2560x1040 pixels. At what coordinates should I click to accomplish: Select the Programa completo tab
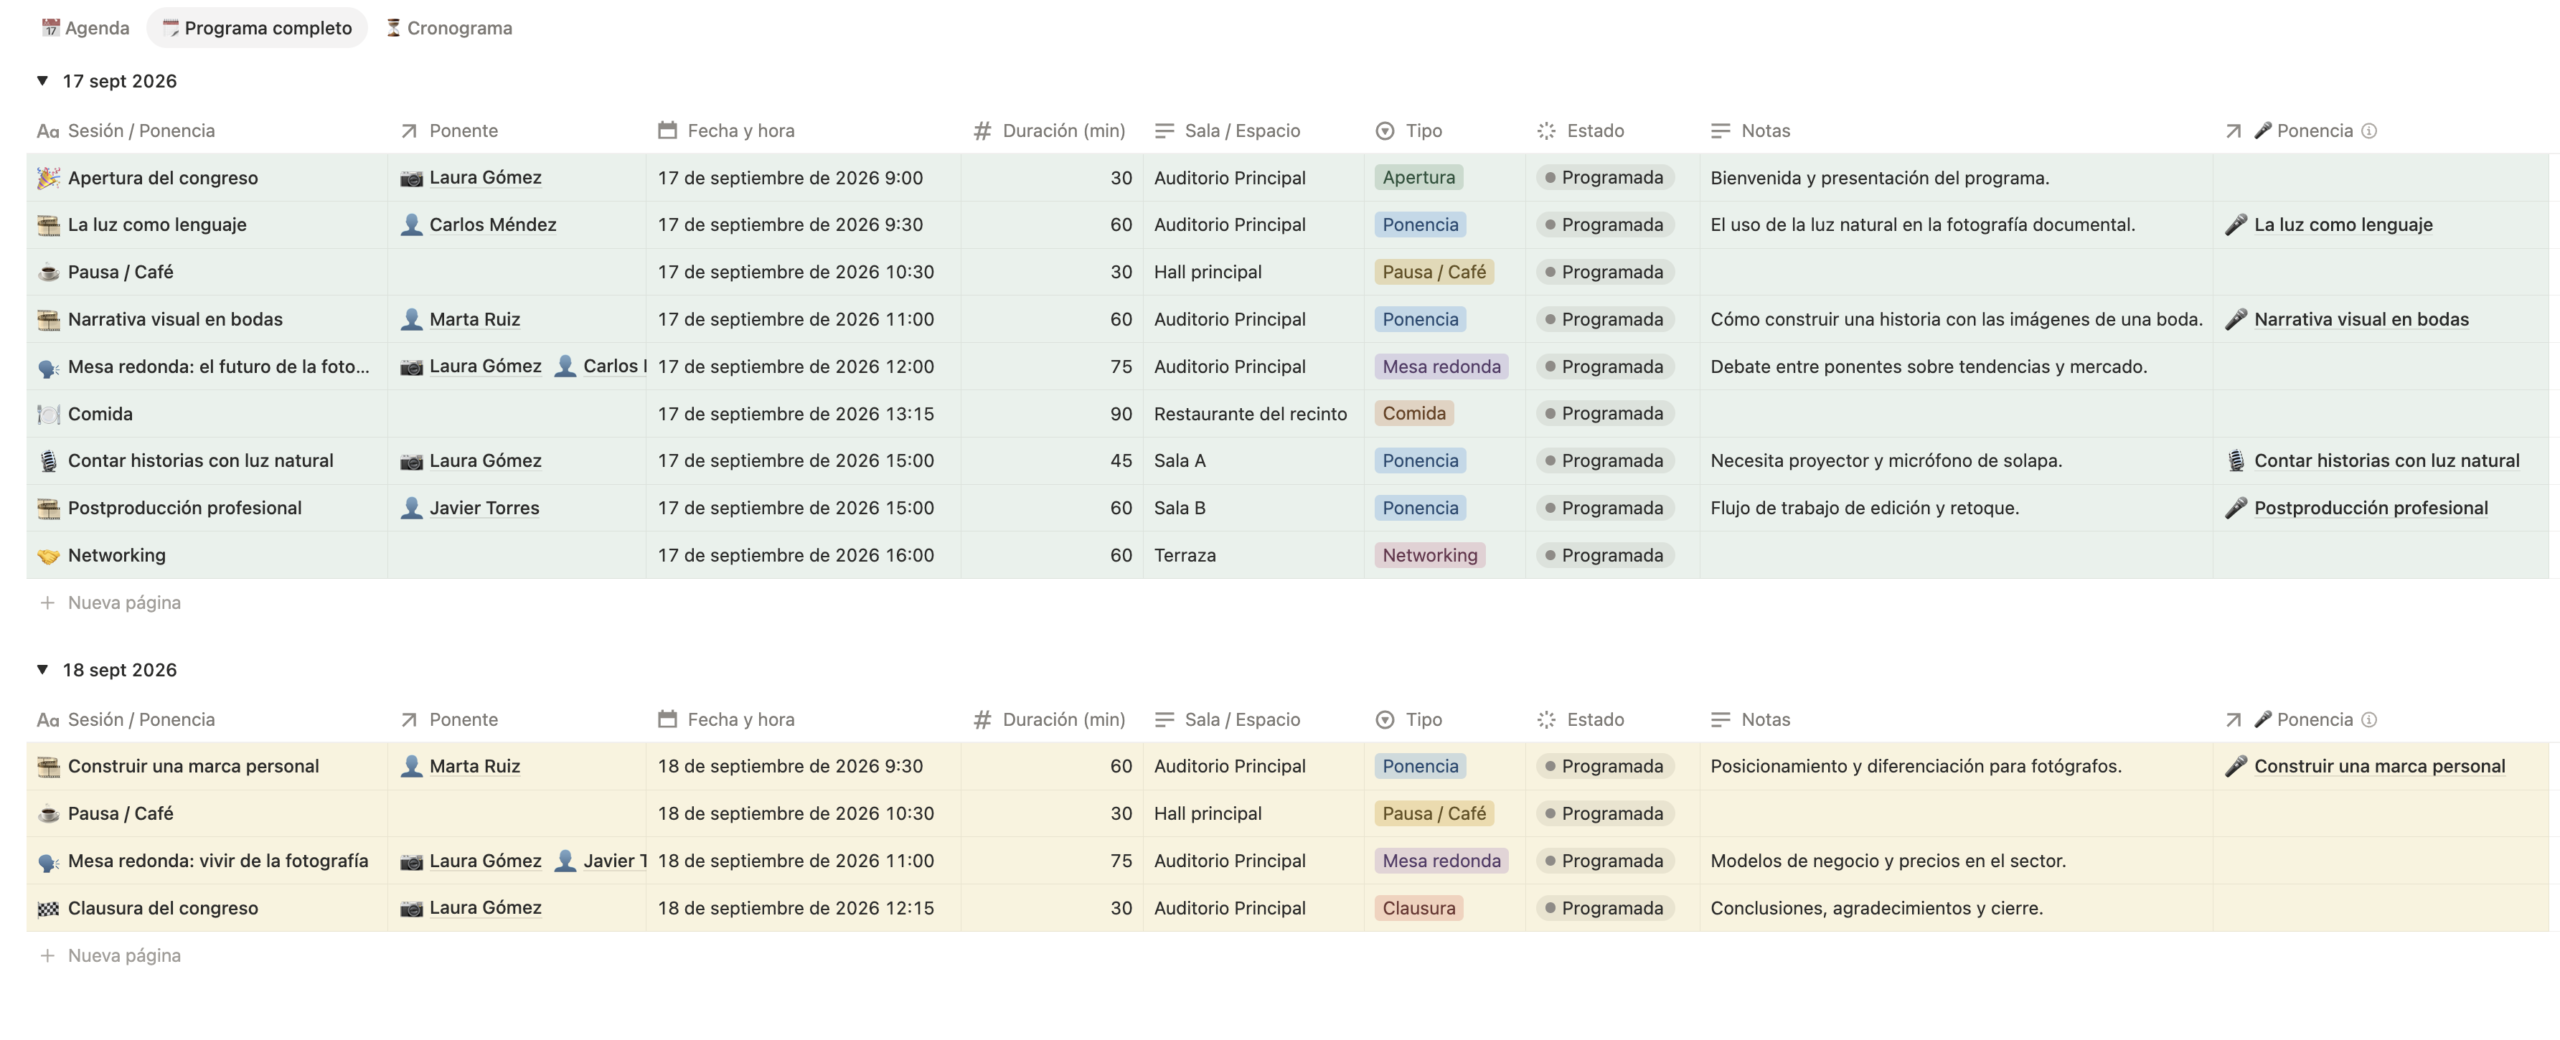[257, 28]
